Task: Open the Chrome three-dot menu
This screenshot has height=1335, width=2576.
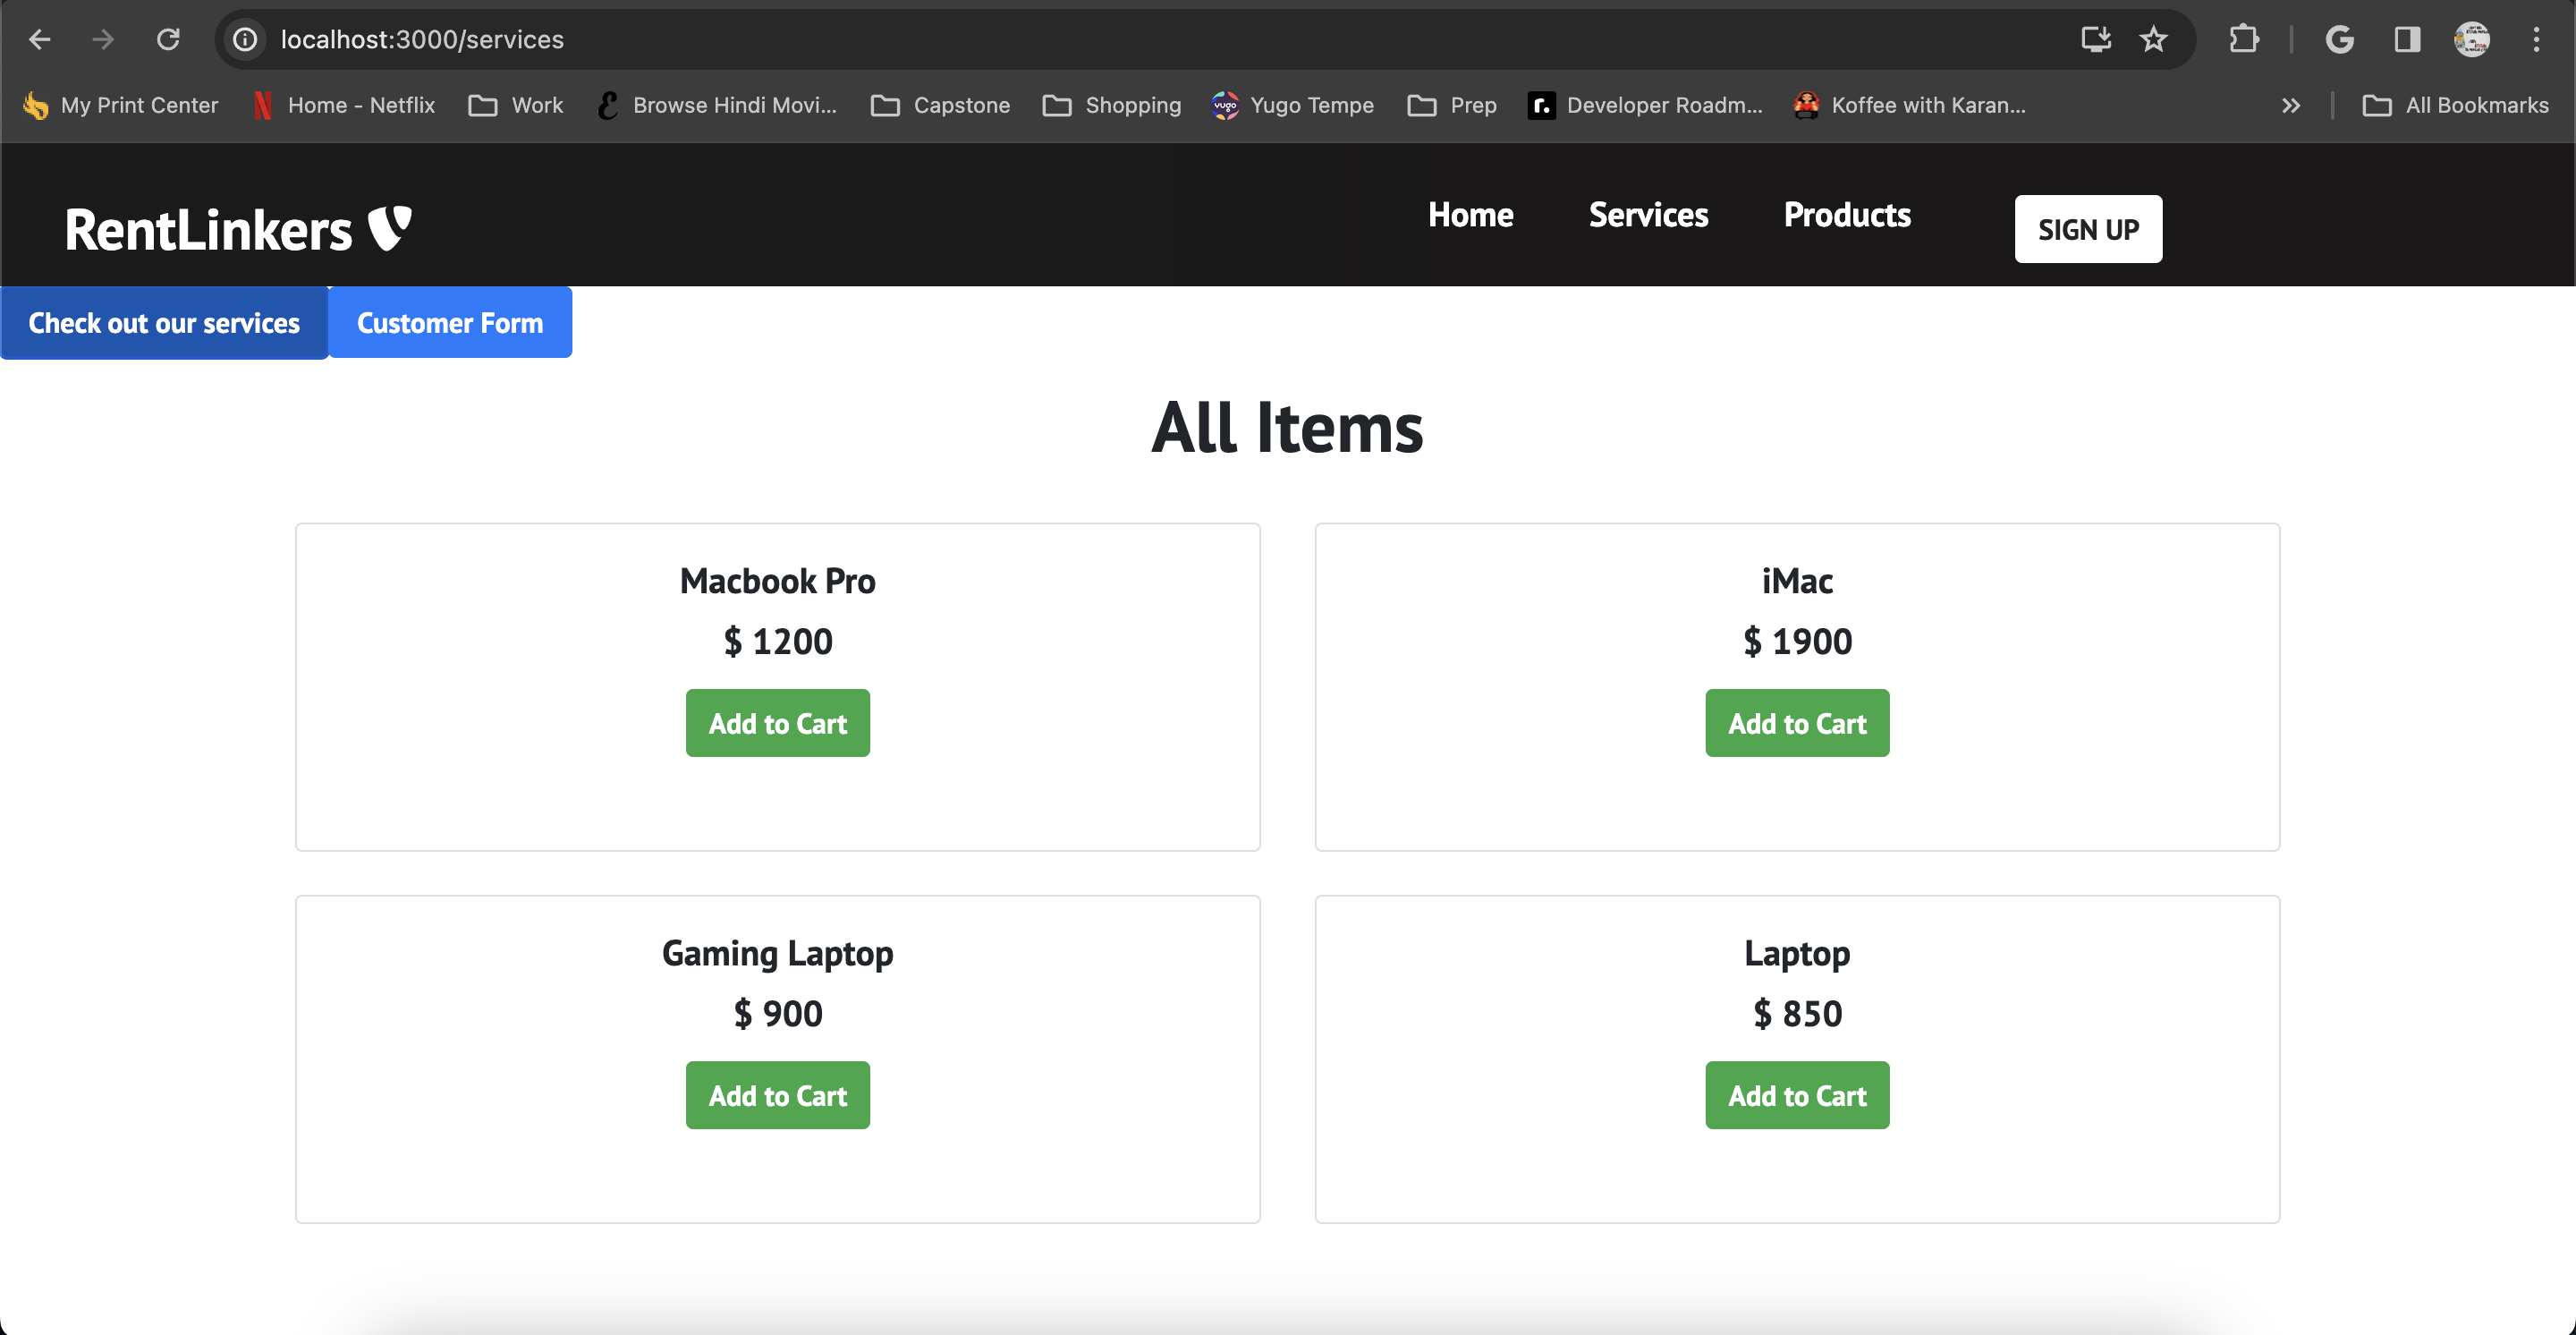Action: [2536, 39]
